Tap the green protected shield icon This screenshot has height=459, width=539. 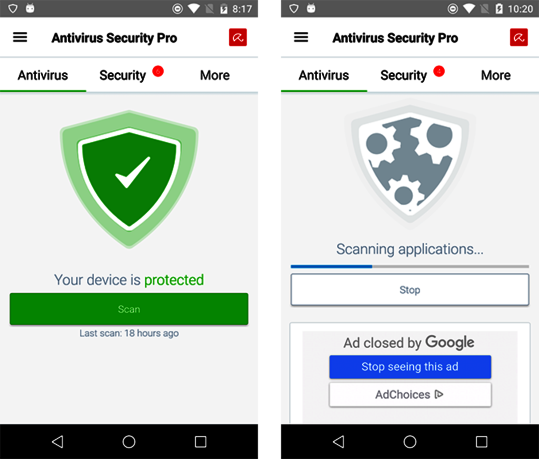(x=129, y=179)
